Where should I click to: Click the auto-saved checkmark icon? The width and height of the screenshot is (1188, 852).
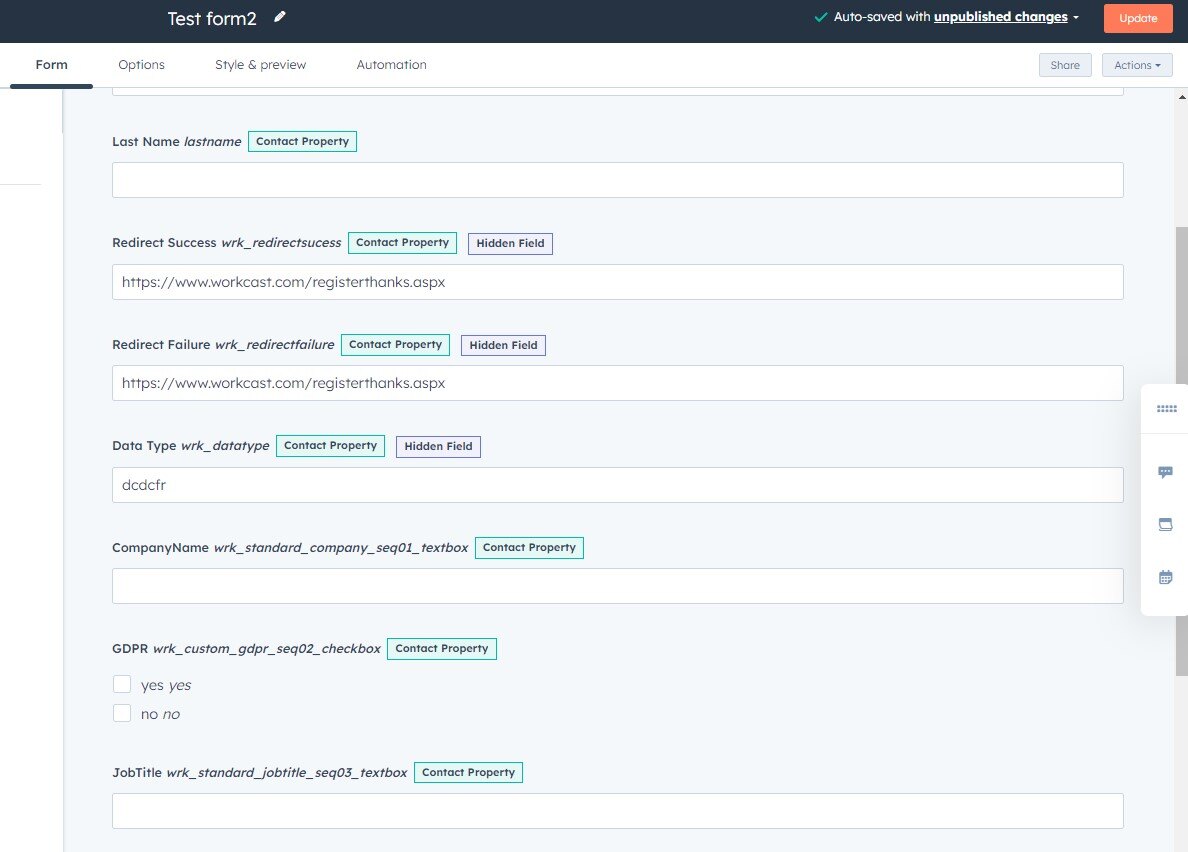821,17
